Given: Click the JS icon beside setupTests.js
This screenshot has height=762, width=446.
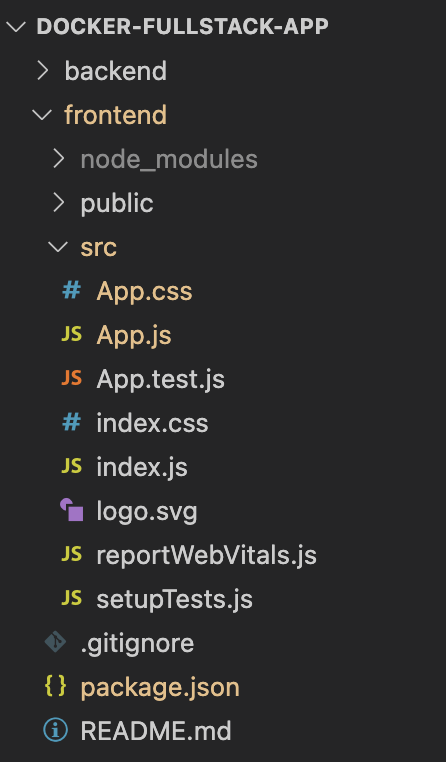Looking at the screenshot, I should point(71,598).
